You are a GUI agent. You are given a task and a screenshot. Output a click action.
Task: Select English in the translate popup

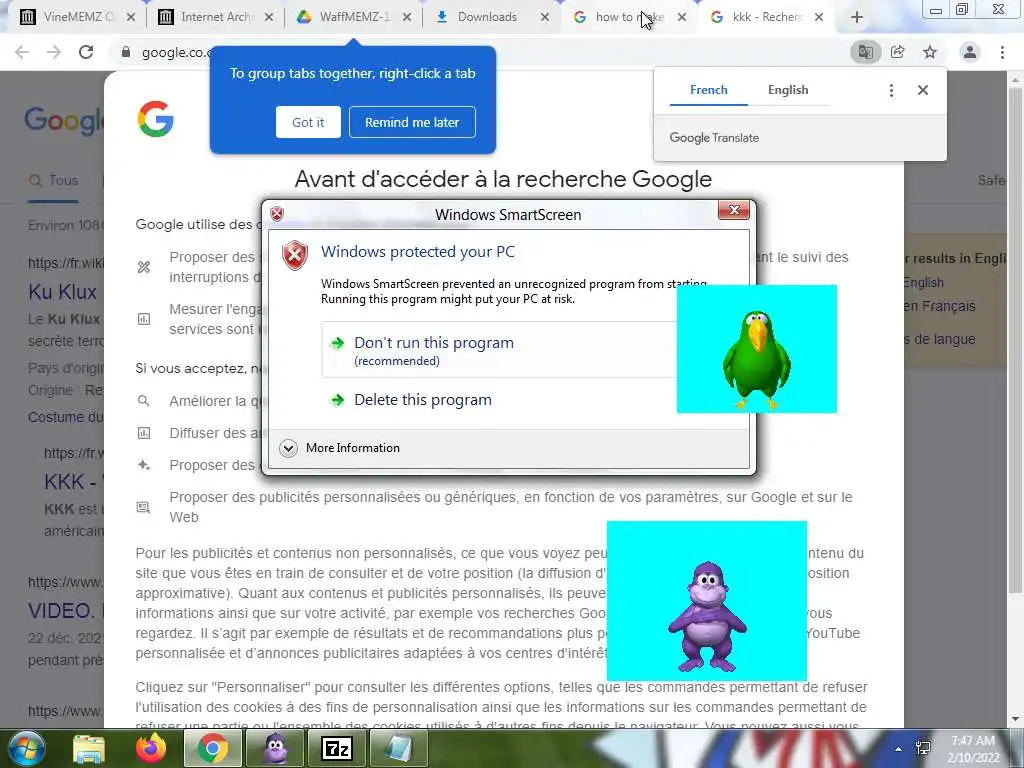(x=788, y=90)
